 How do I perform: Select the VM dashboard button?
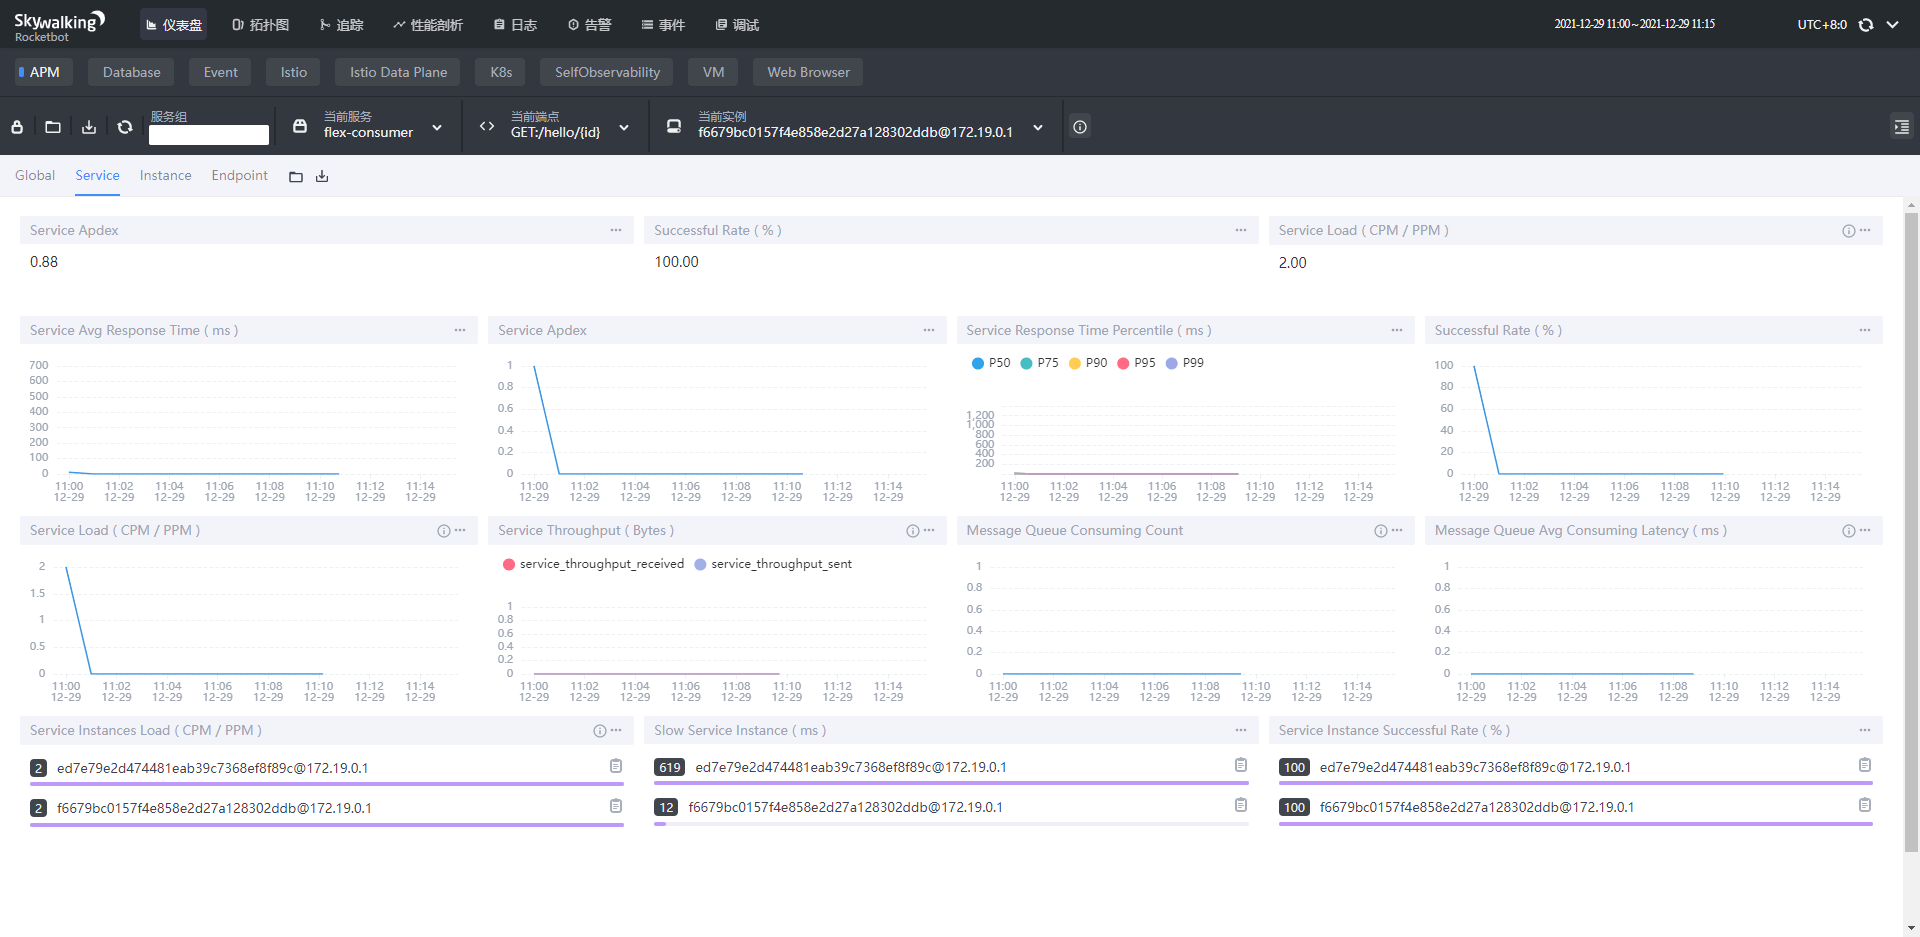pos(713,72)
